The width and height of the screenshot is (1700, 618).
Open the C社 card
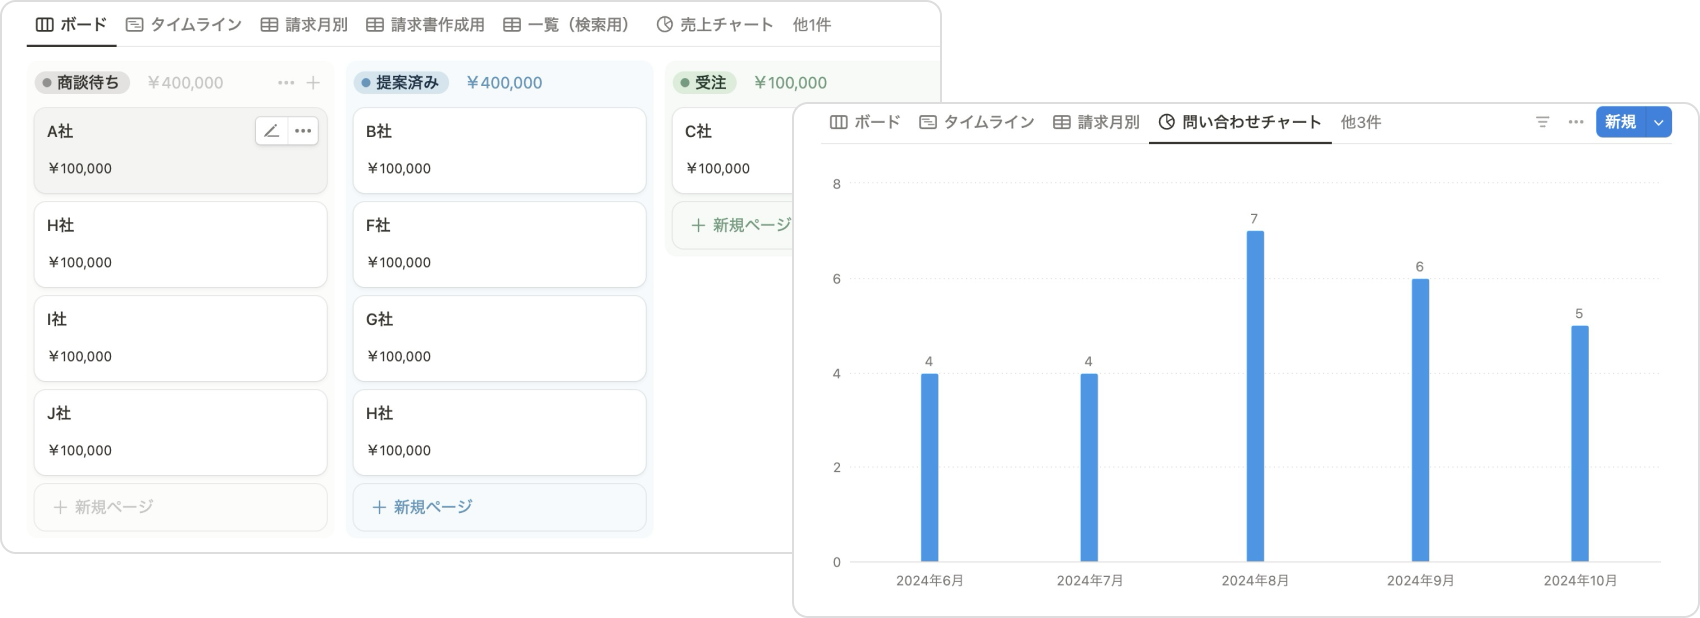pyautogui.click(x=733, y=150)
